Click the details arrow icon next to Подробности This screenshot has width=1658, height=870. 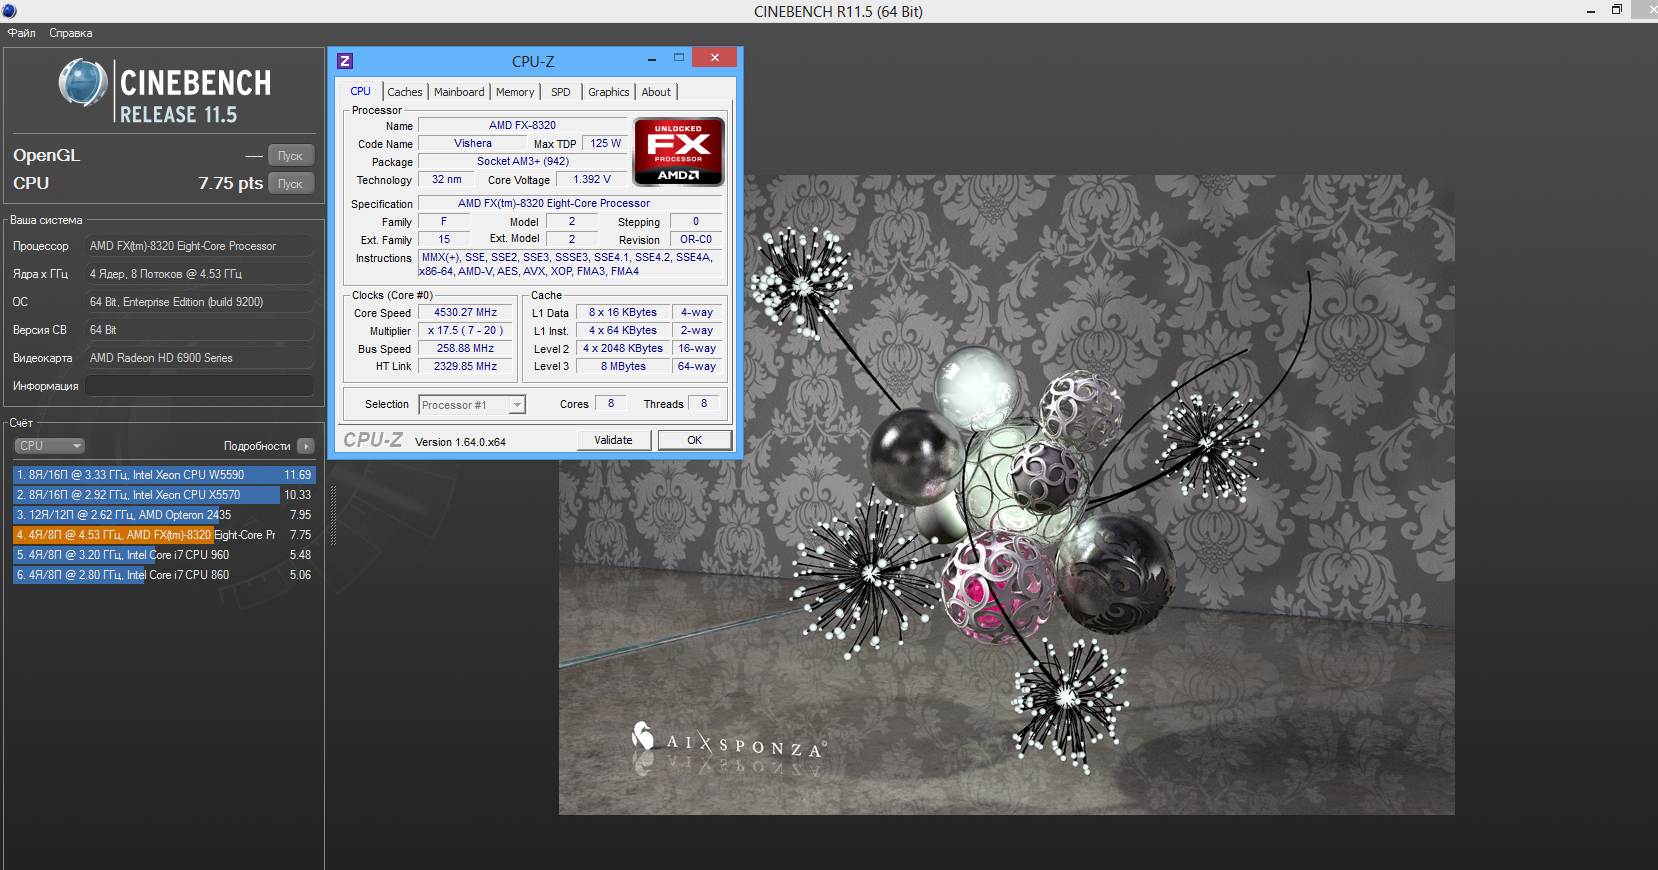(306, 446)
